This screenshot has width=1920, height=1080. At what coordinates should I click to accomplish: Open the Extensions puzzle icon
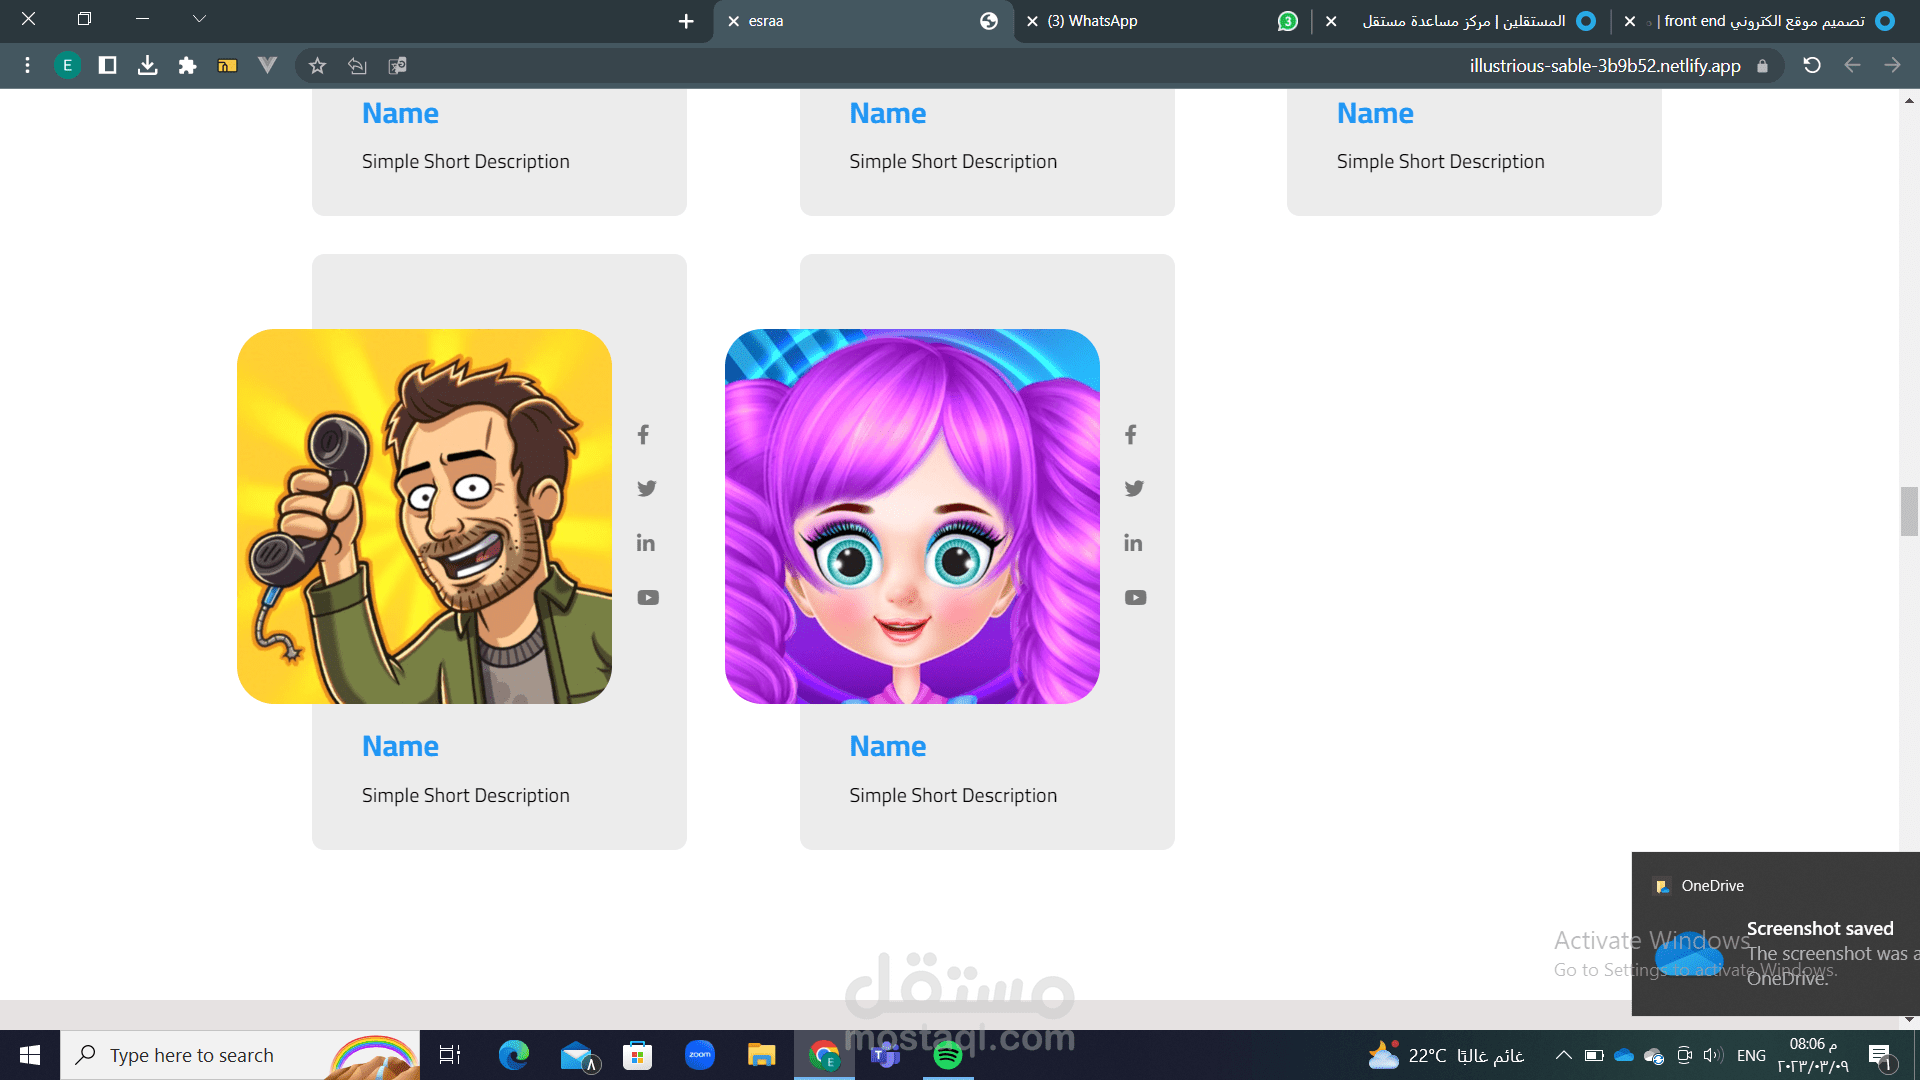[x=187, y=66]
